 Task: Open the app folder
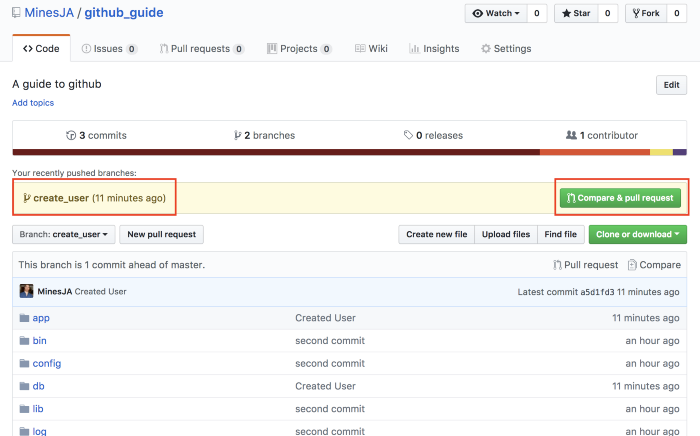click(x=41, y=318)
